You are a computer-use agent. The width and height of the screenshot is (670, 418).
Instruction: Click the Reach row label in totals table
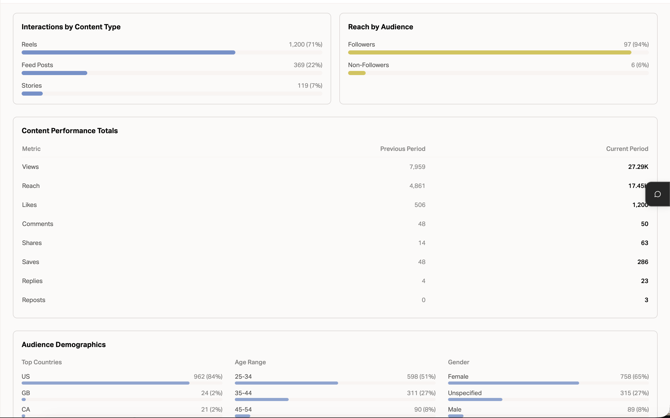click(x=31, y=186)
